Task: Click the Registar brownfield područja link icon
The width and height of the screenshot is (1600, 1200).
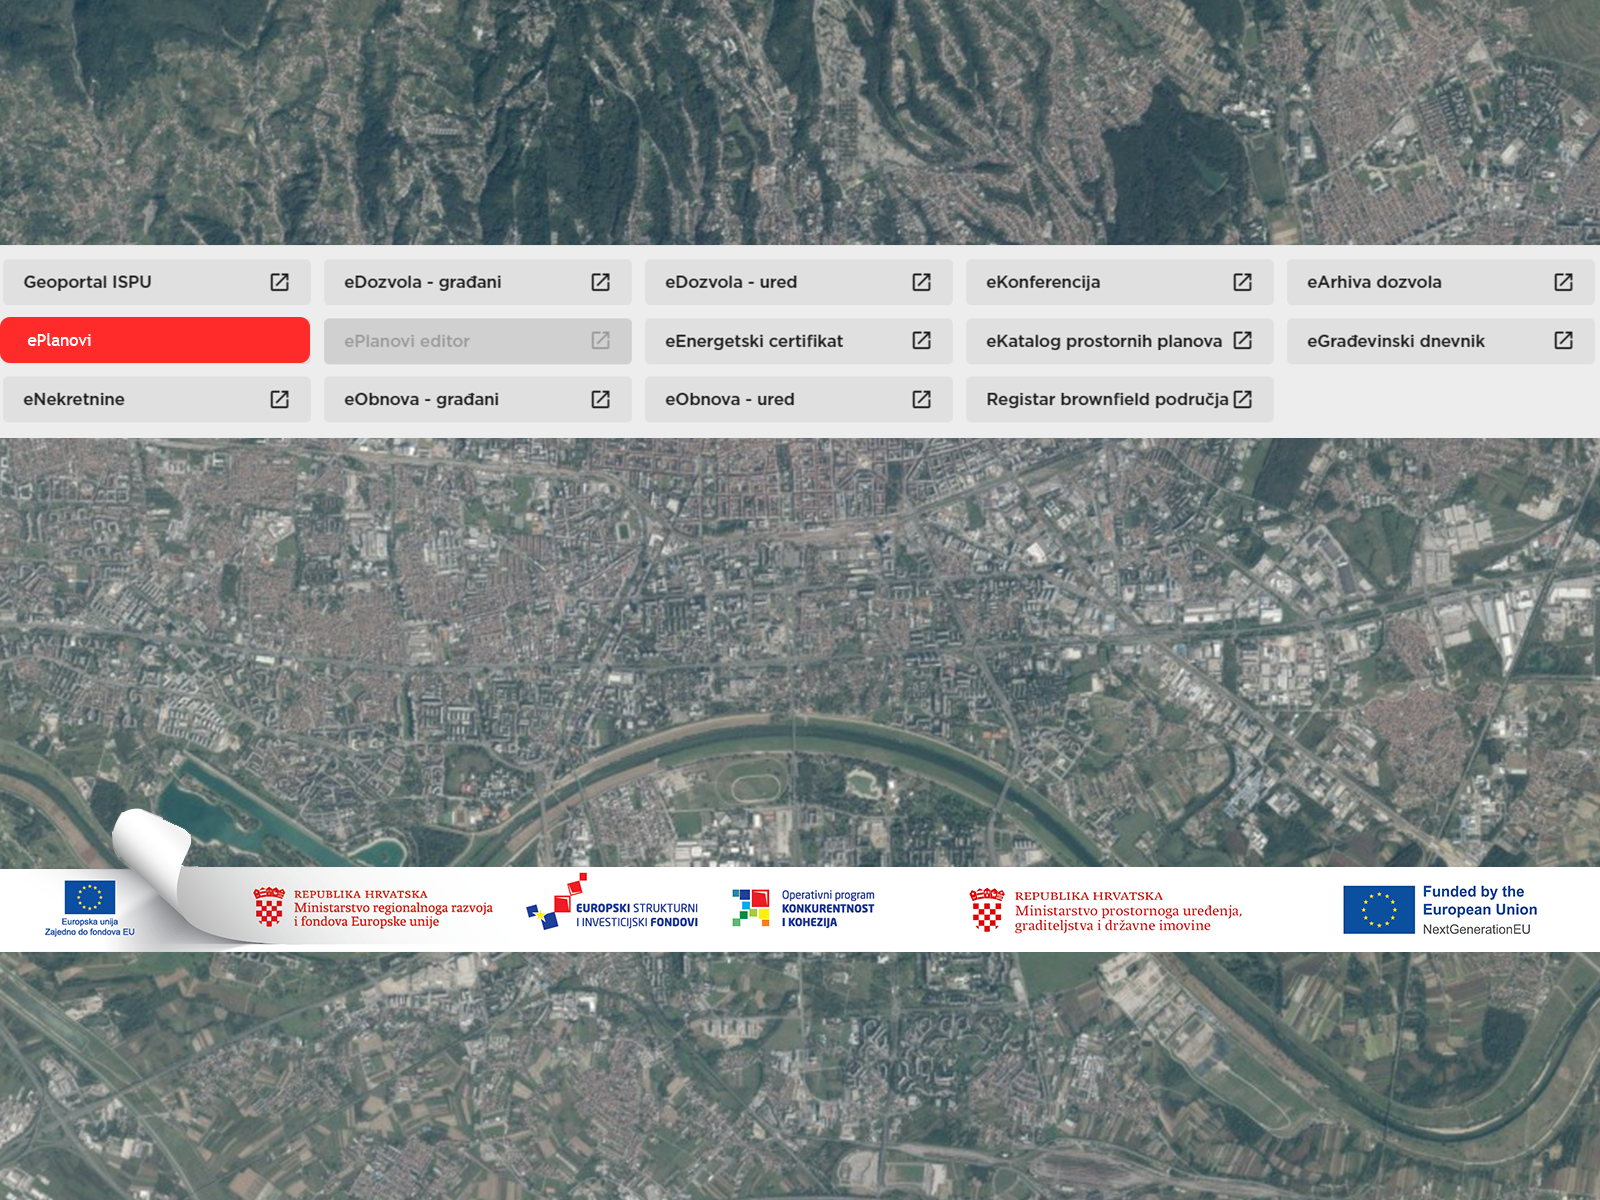Action: (x=1242, y=399)
